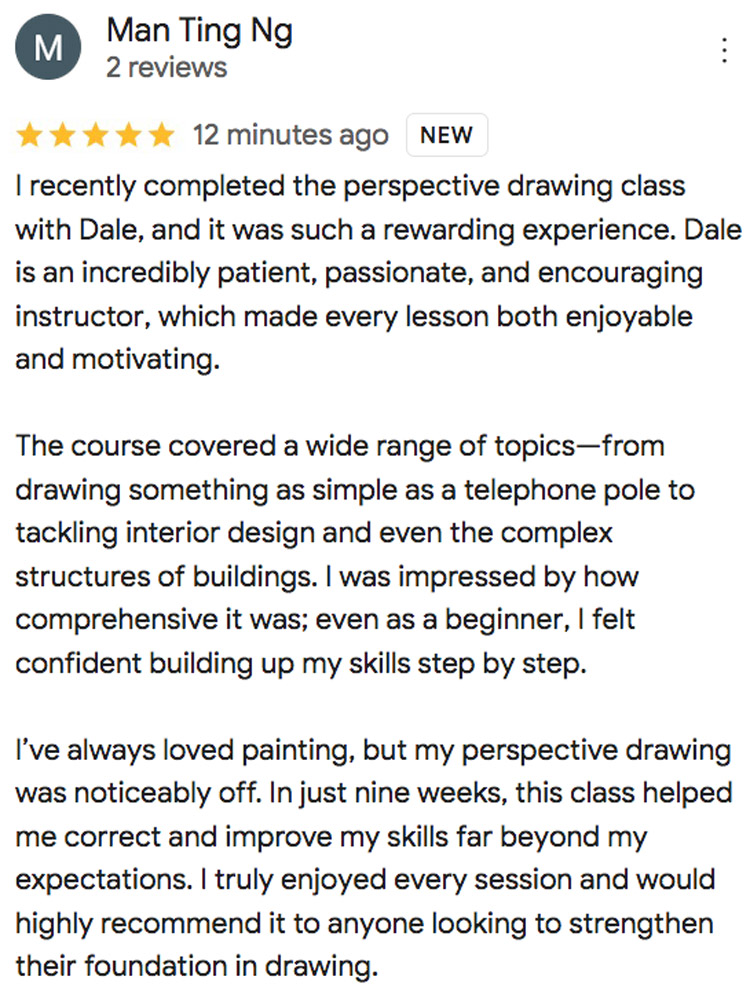This screenshot has width=750, height=1002.
Task: Click the fifth gold rating star
Action: click(161, 136)
